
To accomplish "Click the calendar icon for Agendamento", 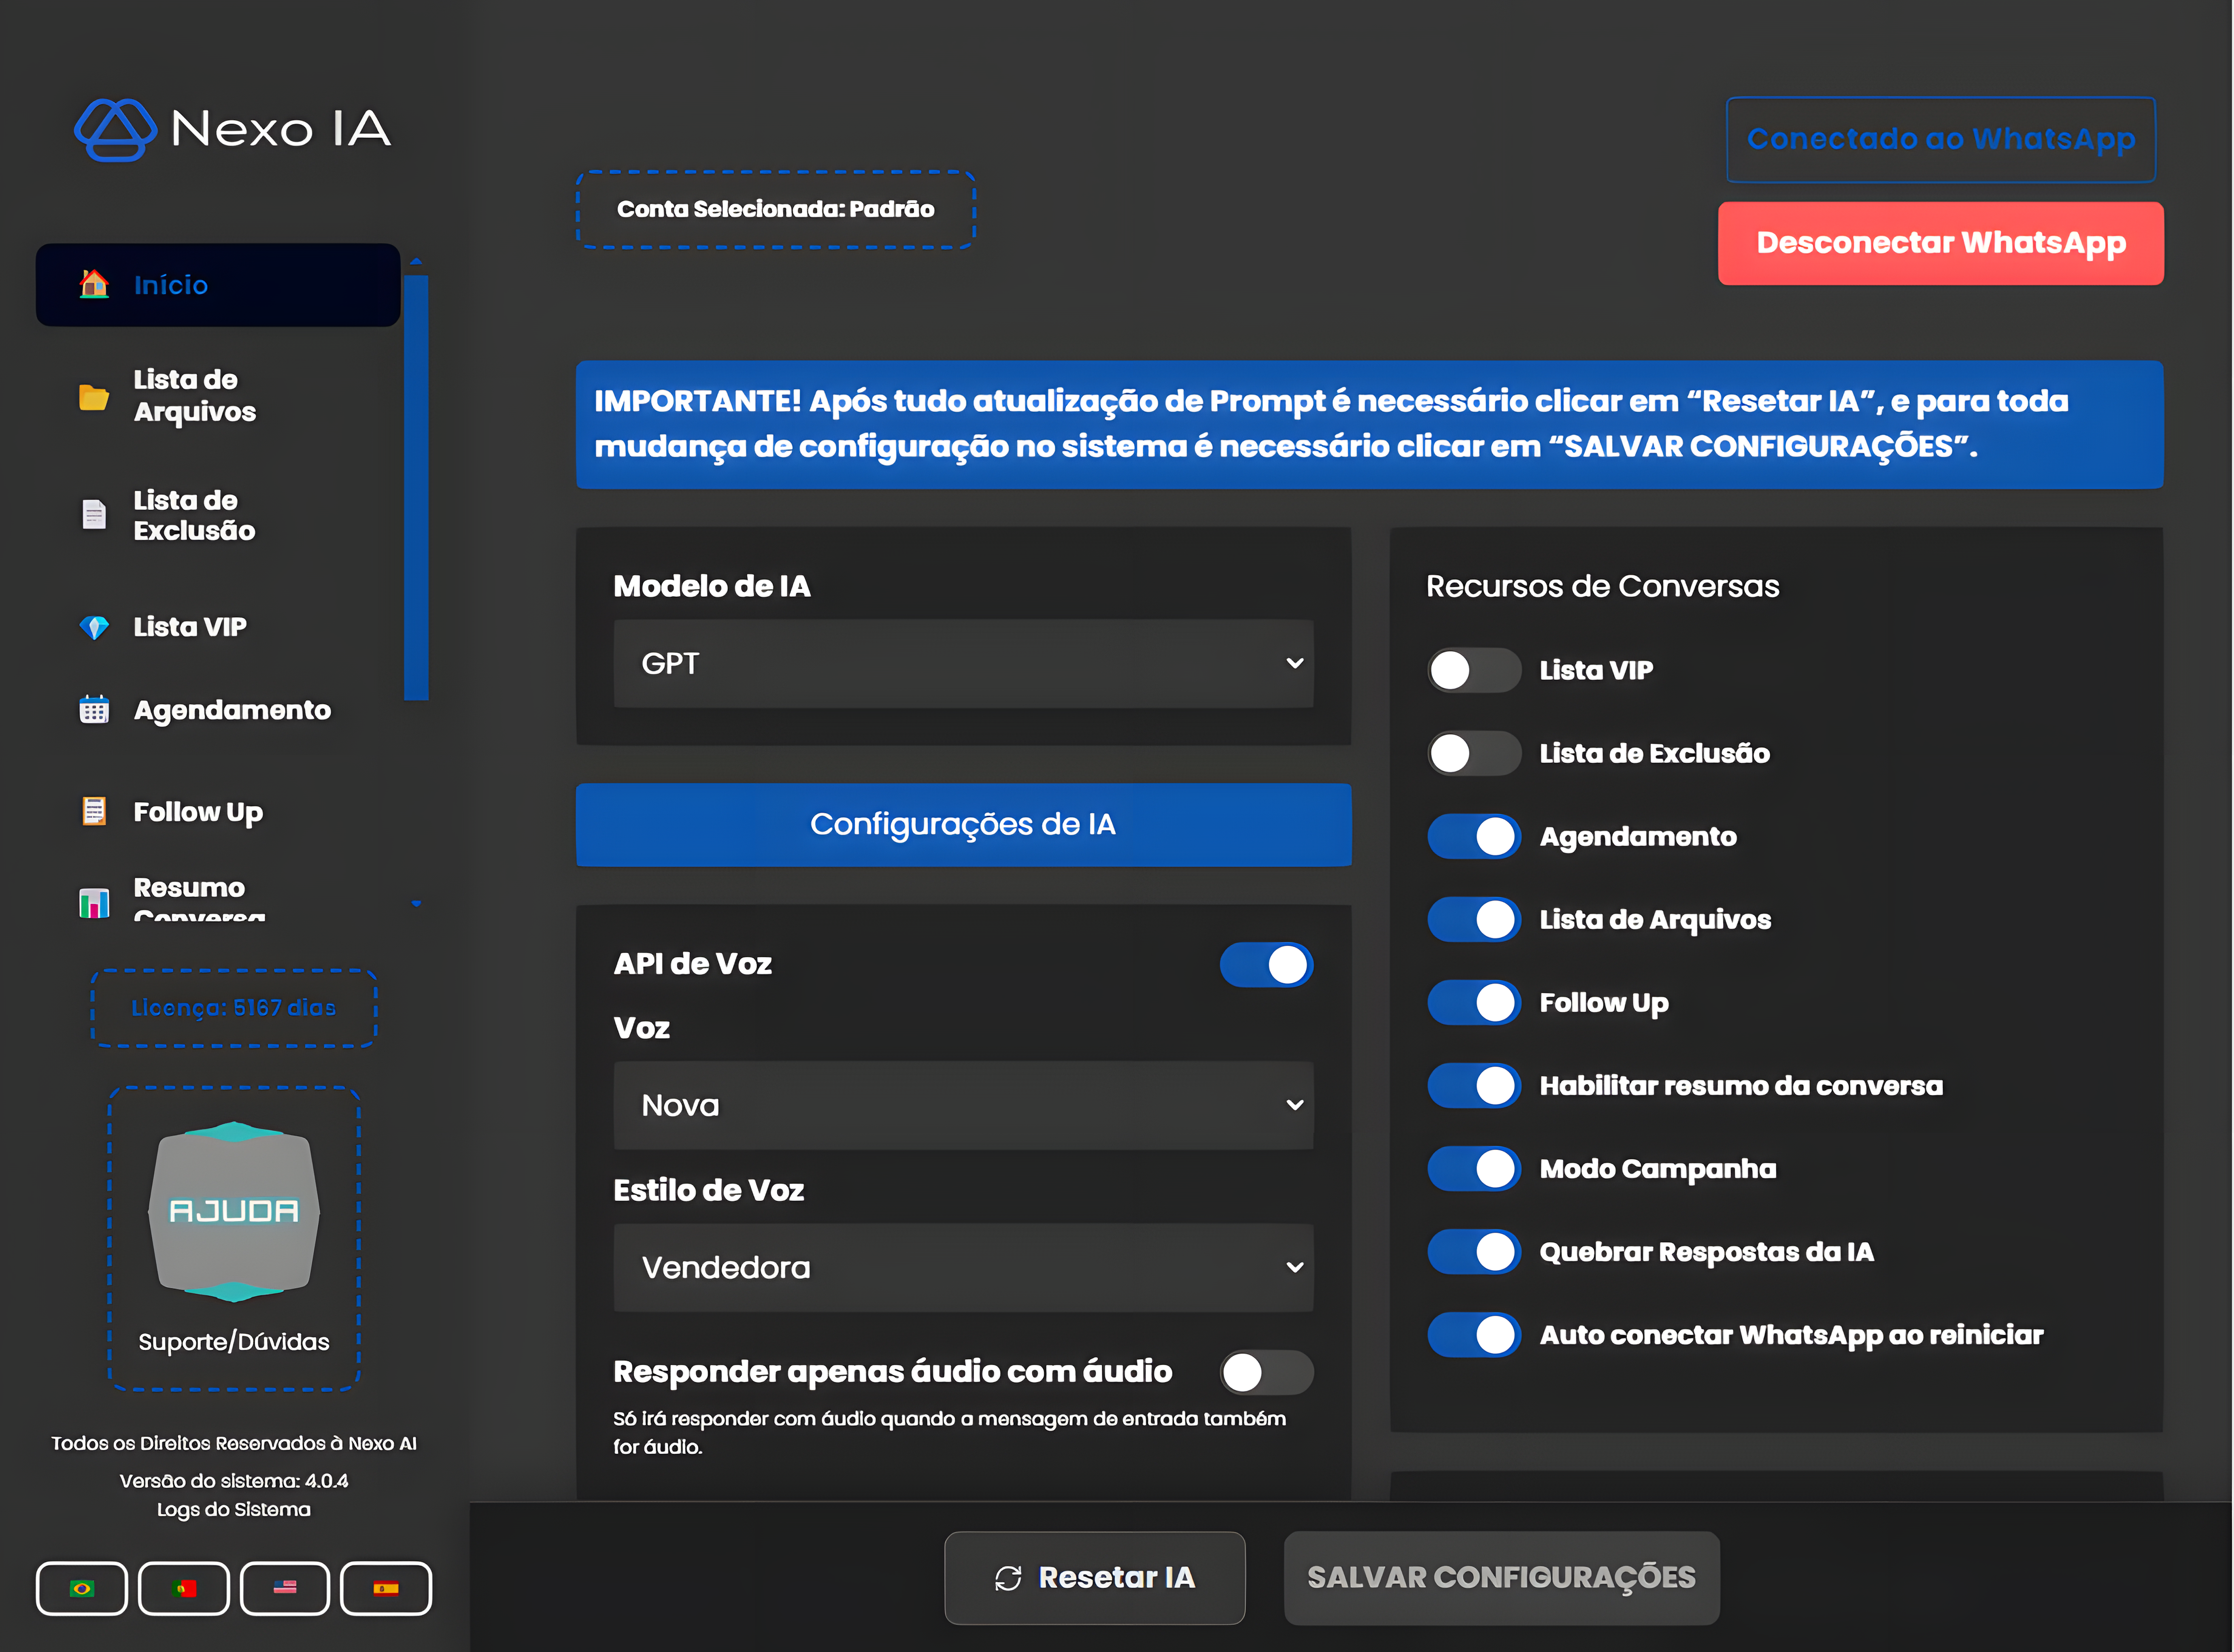I will click(94, 710).
